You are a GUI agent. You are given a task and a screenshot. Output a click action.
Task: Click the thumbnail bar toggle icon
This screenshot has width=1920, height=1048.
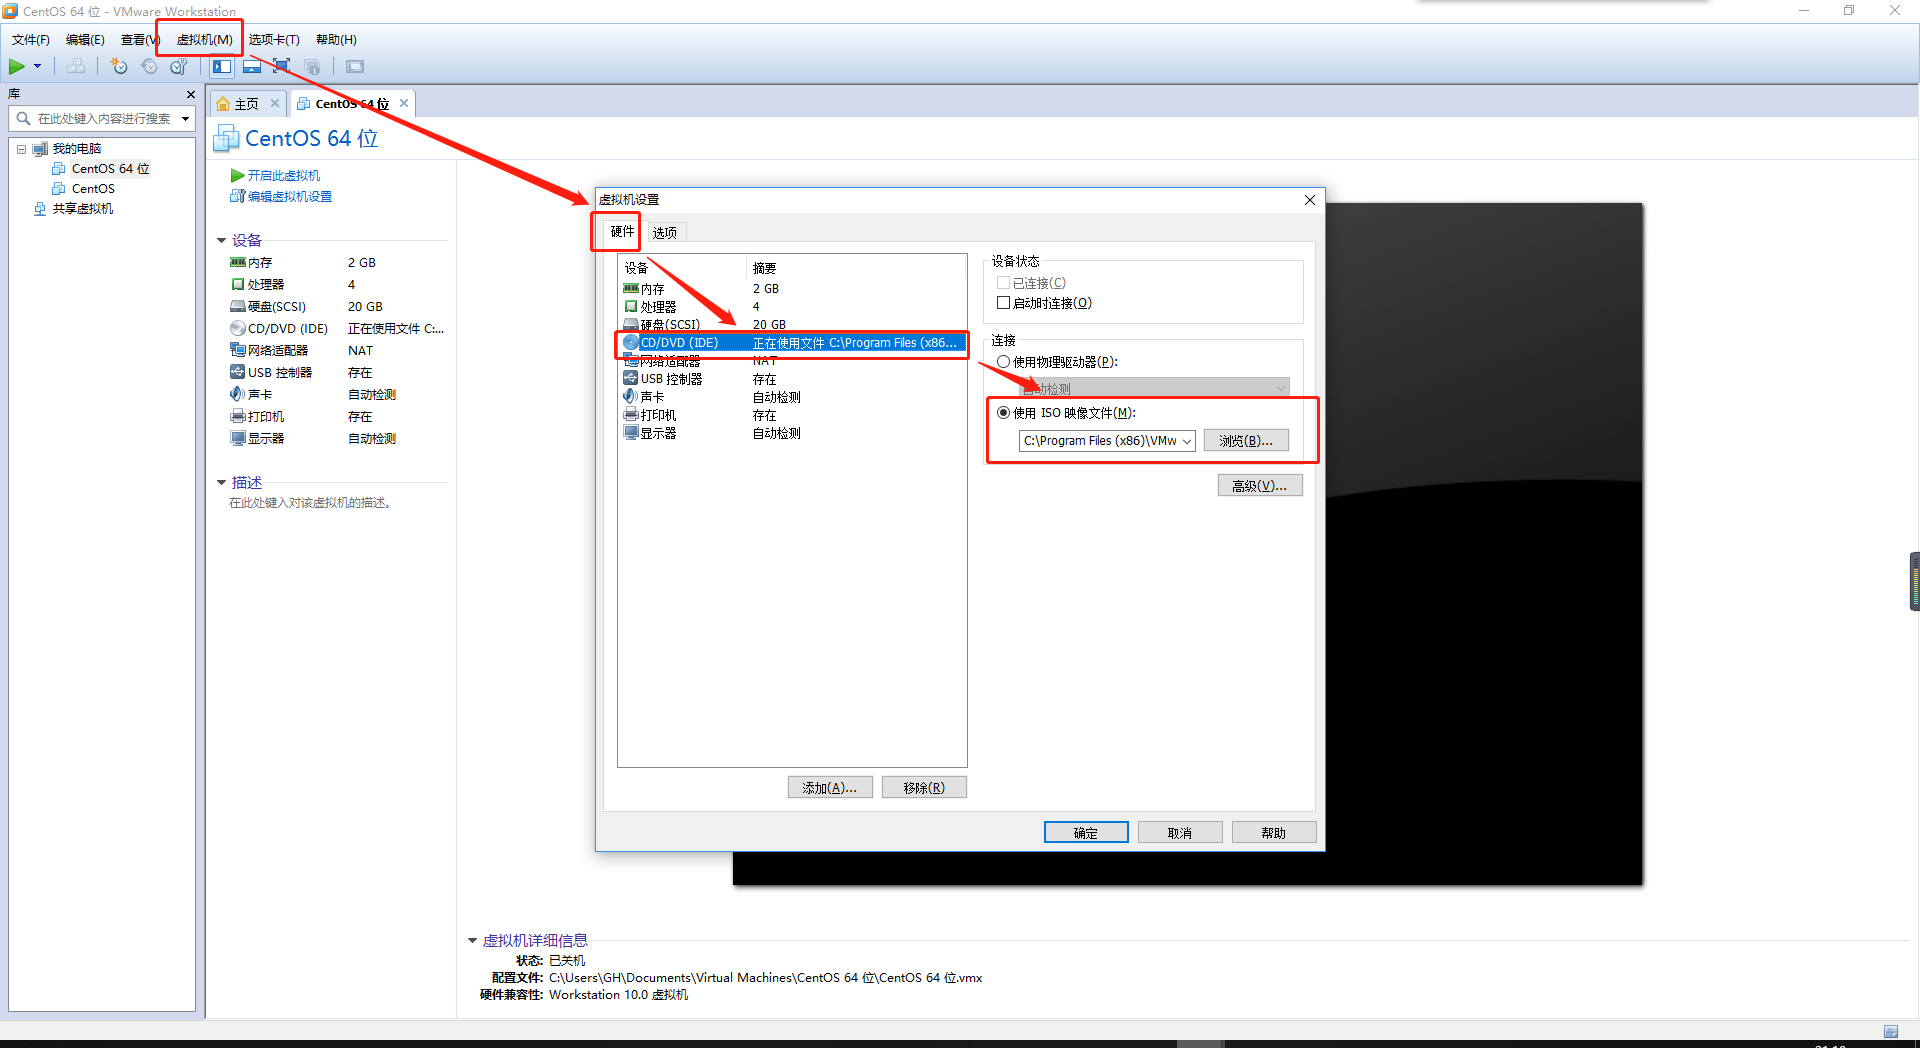tap(252, 67)
